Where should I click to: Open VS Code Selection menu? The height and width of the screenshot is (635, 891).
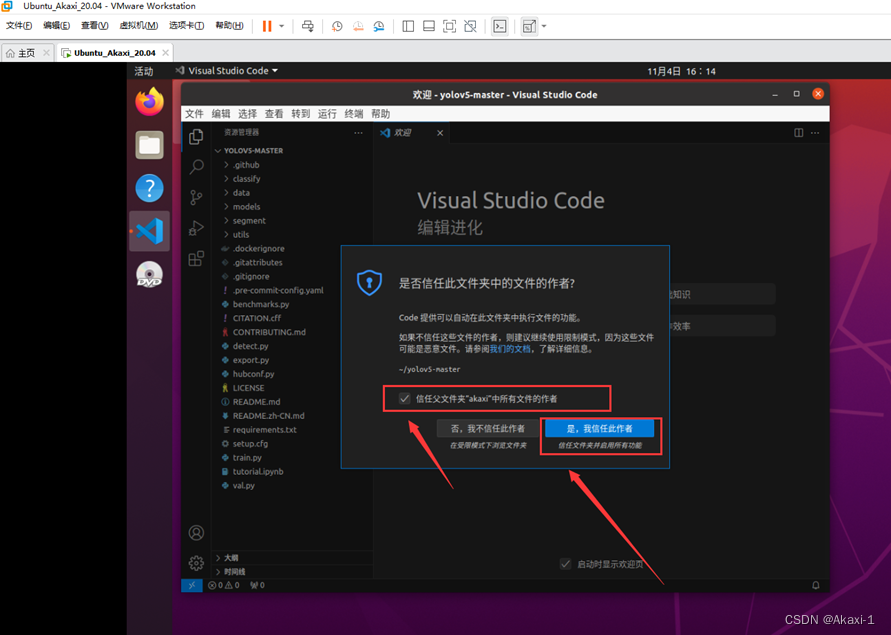(247, 114)
